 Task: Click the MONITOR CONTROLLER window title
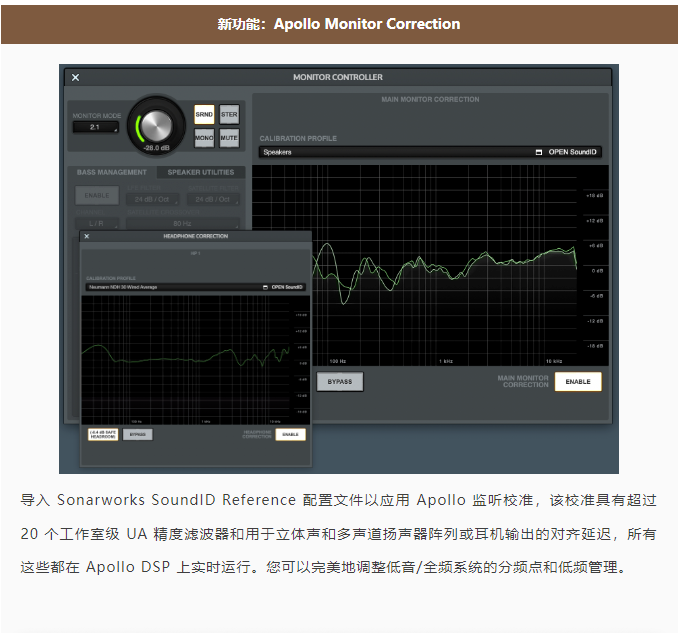pyautogui.click(x=338, y=78)
